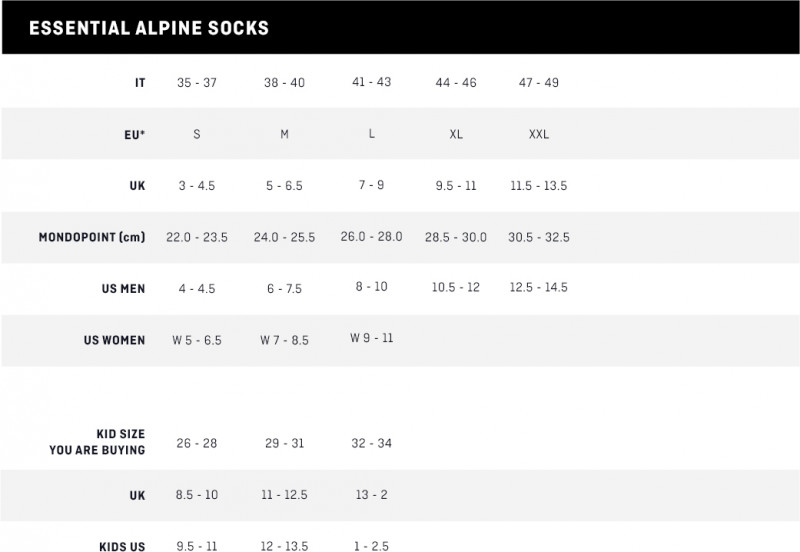Viewport: 800px width, 552px height.
Task: Click the kid size 29 - 31 cell
Action: [284, 442]
